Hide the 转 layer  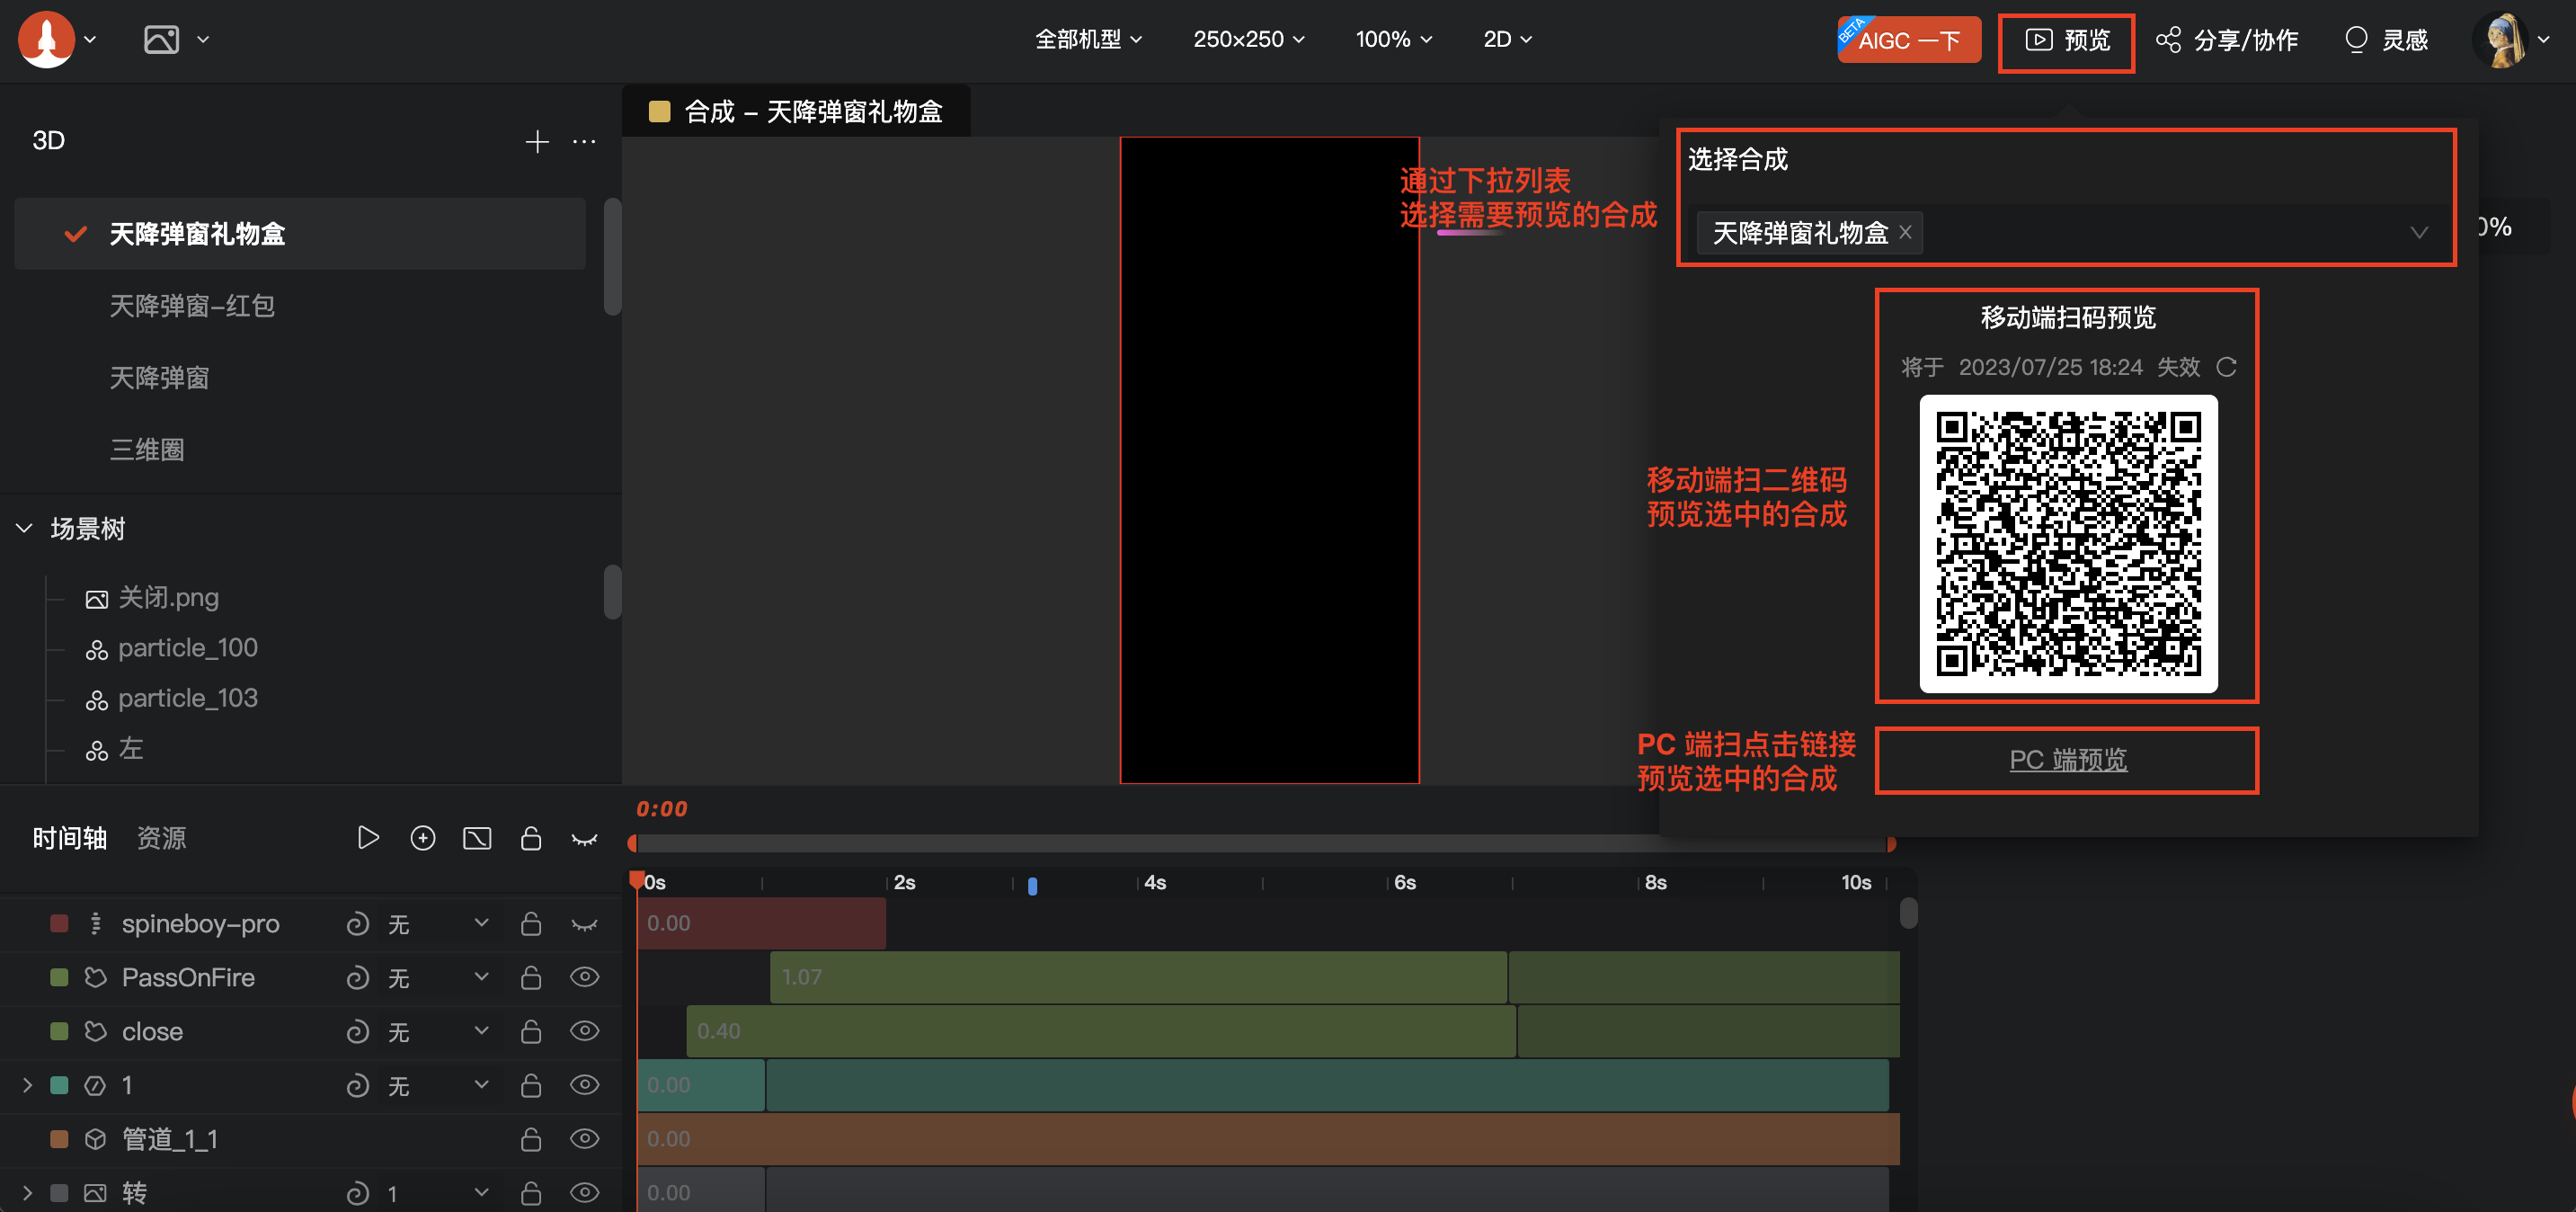585,1193
